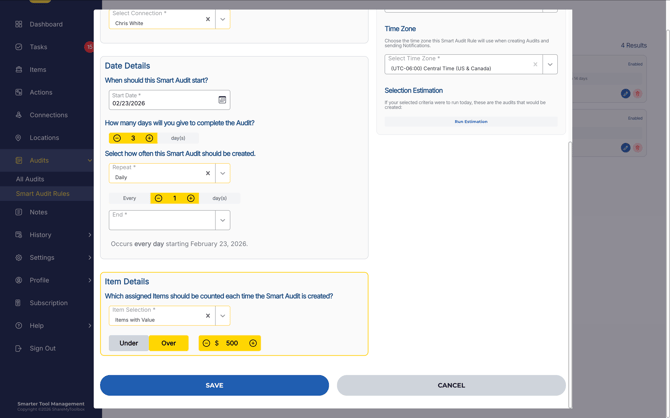
Task: Click the red Tasks notification badge
Action: (x=89, y=47)
